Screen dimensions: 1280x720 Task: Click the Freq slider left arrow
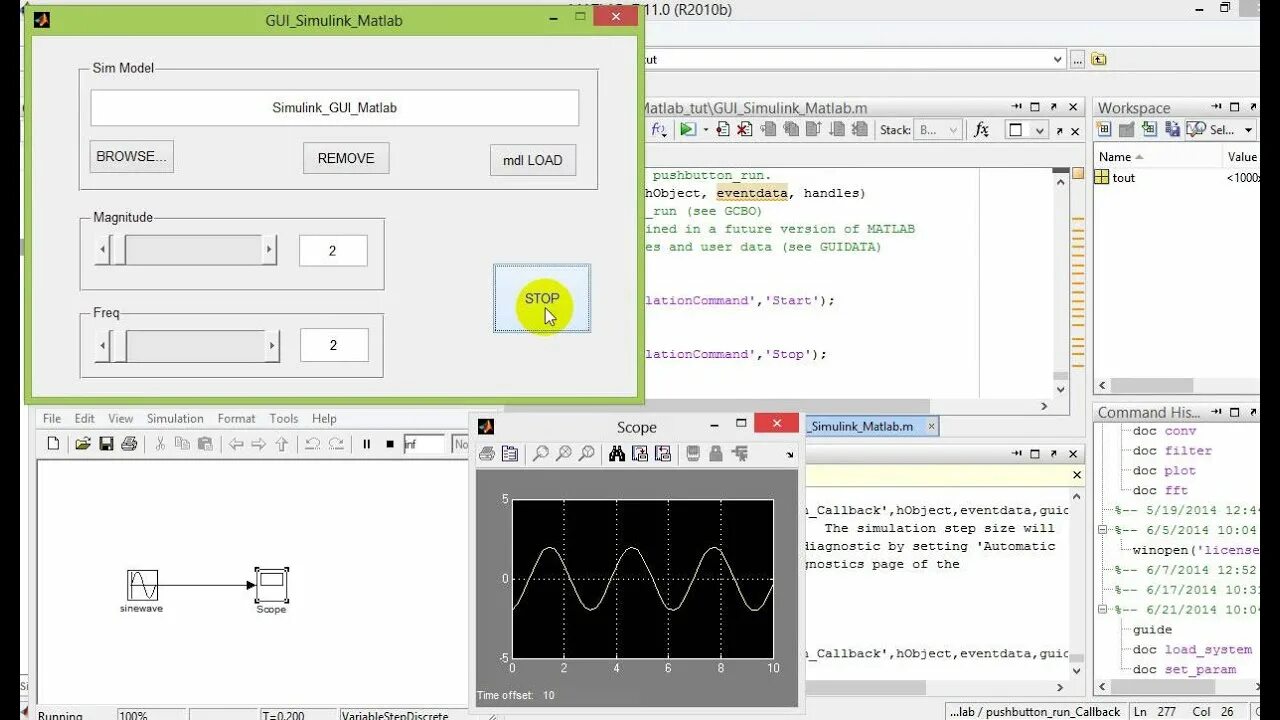(102, 346)
